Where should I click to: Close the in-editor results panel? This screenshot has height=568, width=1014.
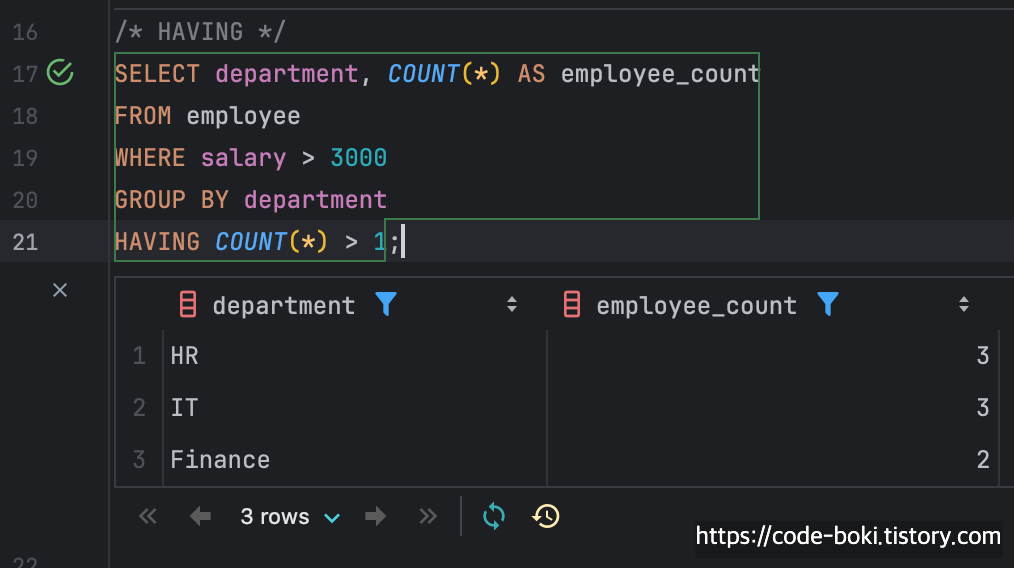click(59, 290)
